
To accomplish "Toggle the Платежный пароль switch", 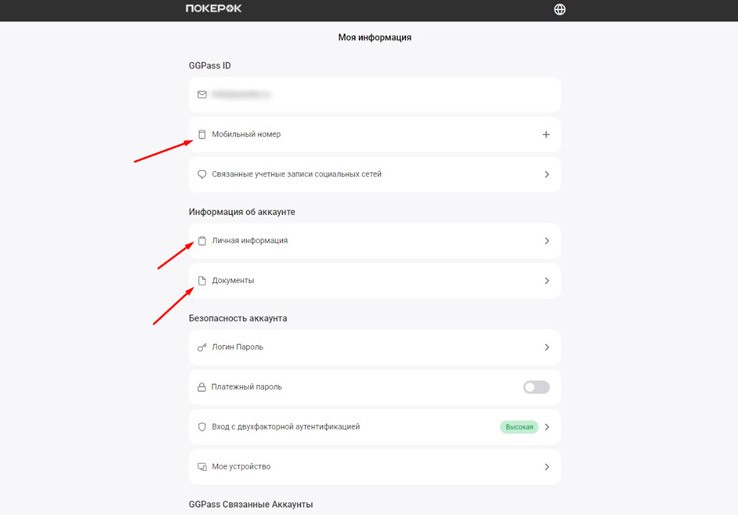I will 536,387.
